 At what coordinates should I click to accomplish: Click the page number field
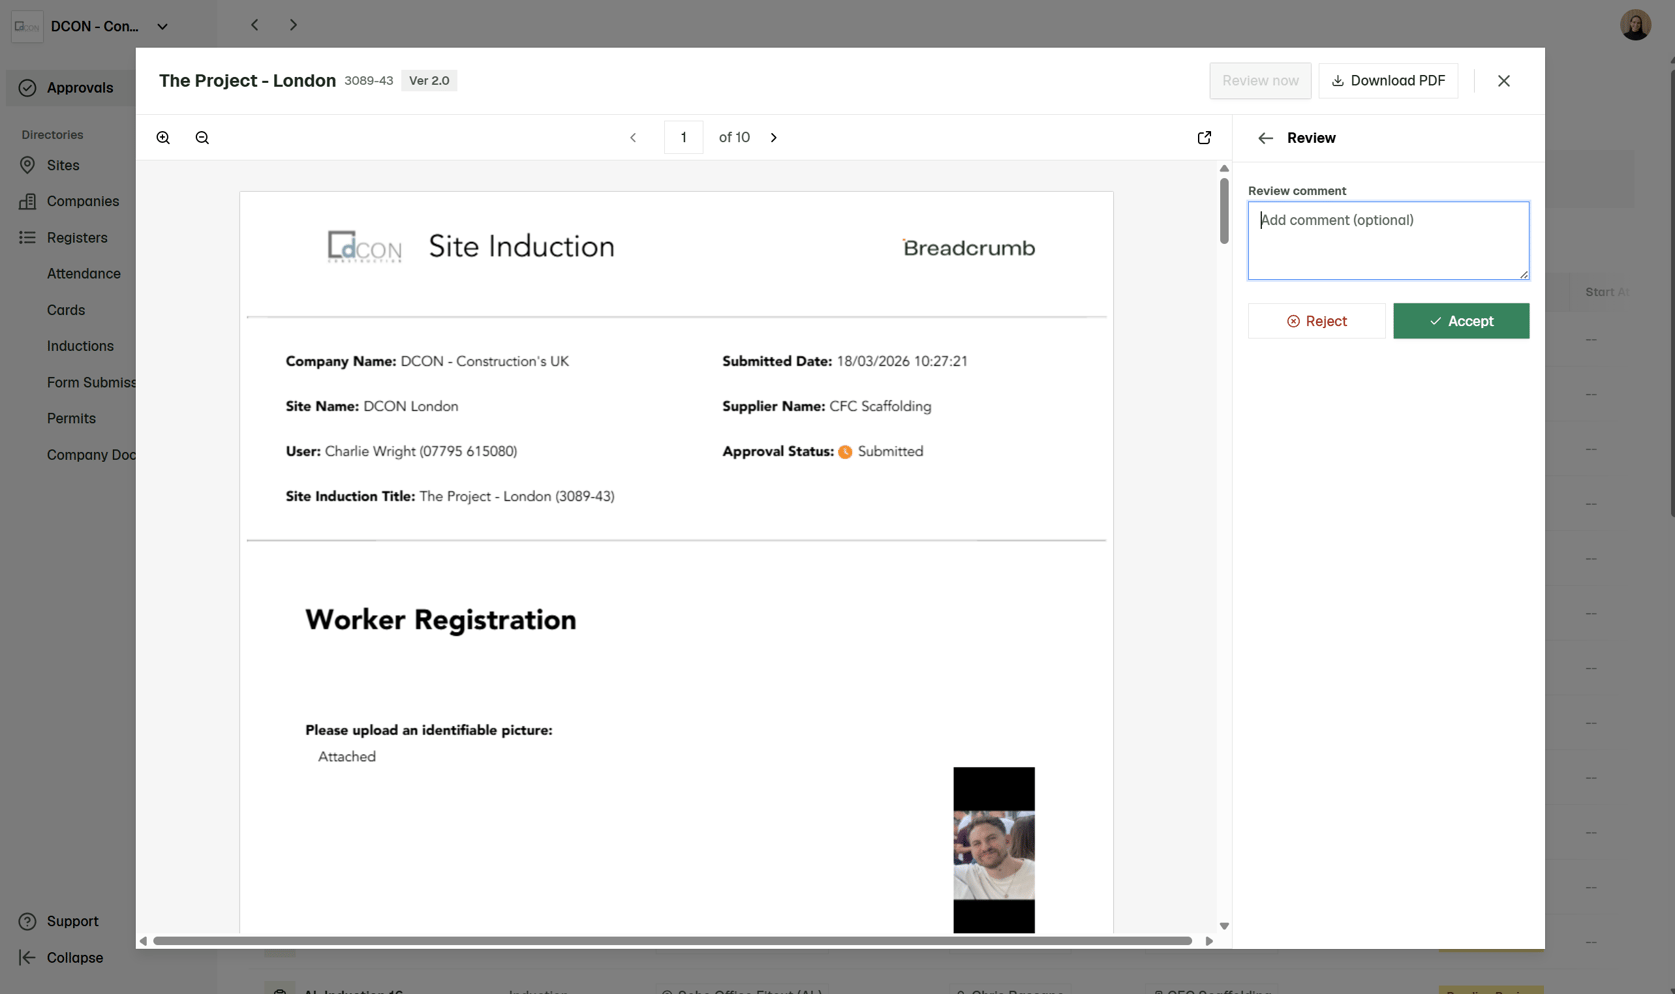click(x=684, y=138)
